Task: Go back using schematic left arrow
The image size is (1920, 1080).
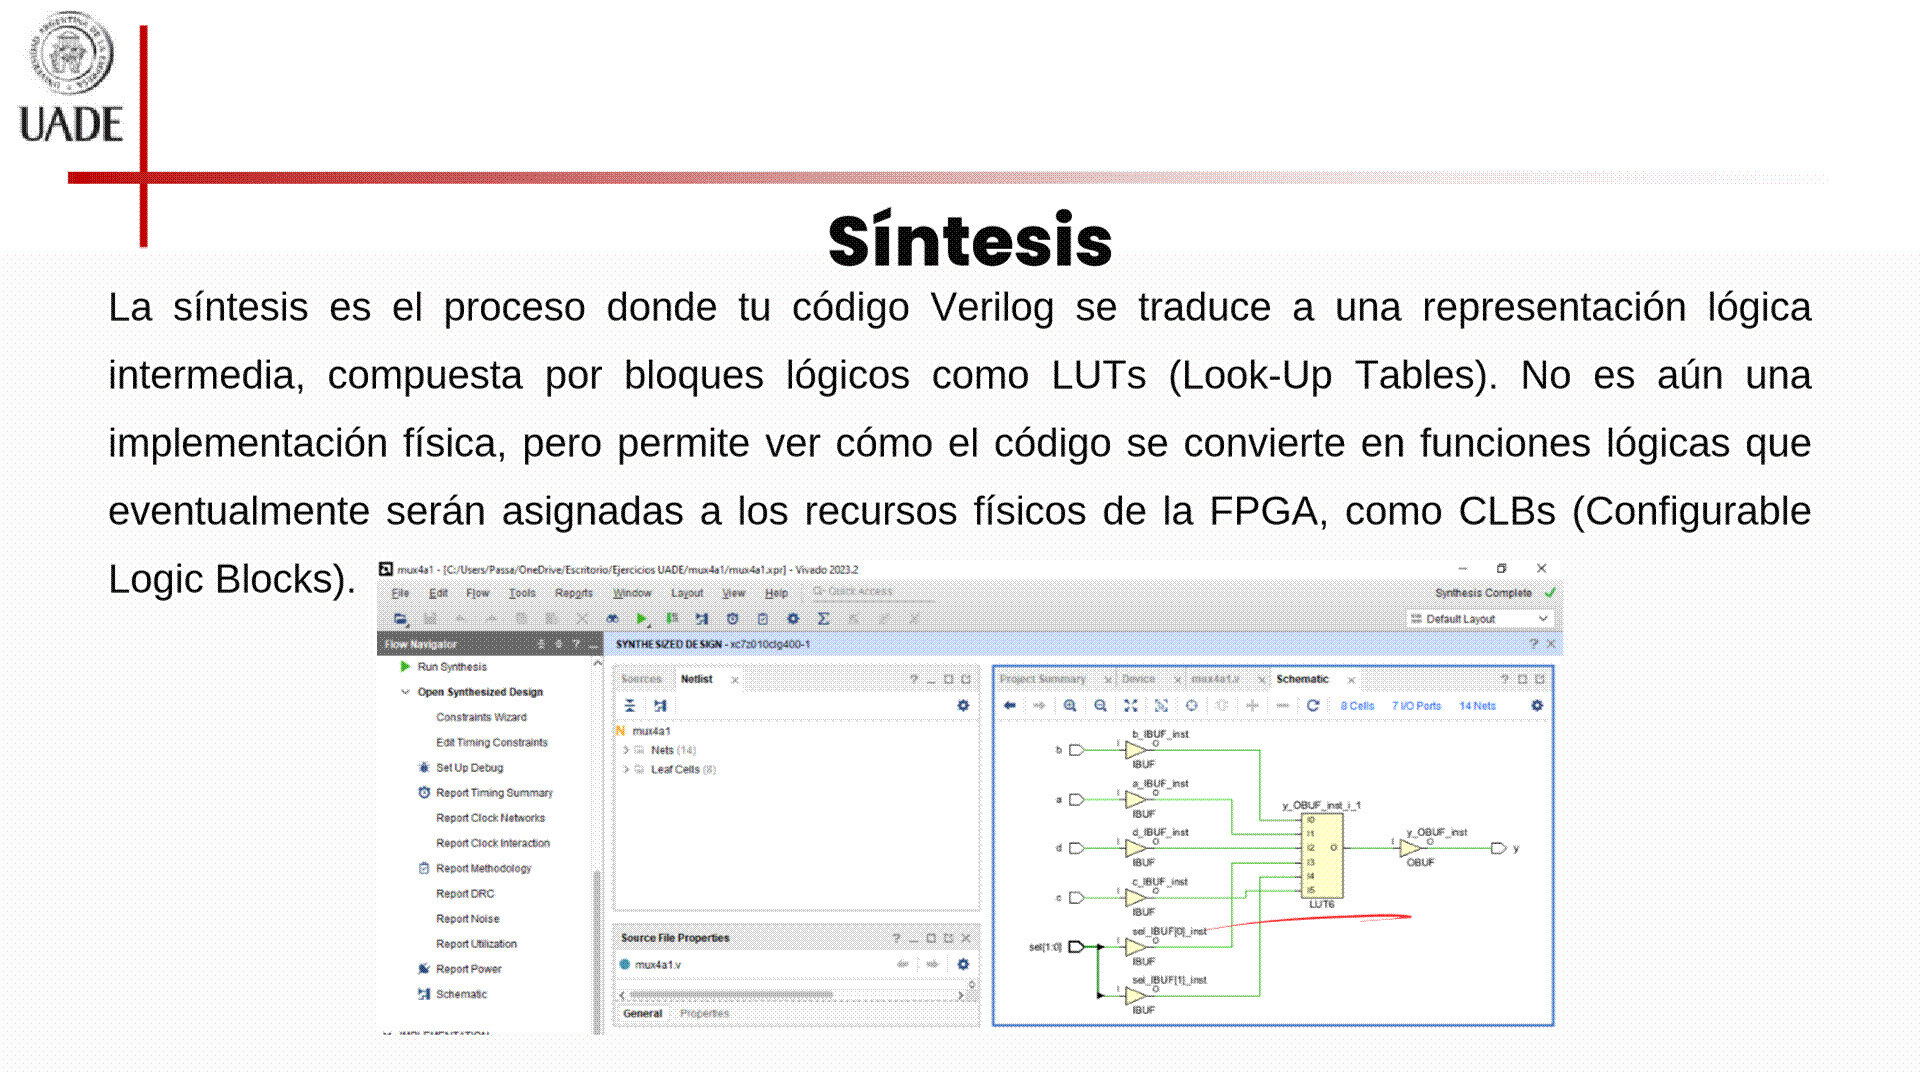Action: coord(1010,706)
